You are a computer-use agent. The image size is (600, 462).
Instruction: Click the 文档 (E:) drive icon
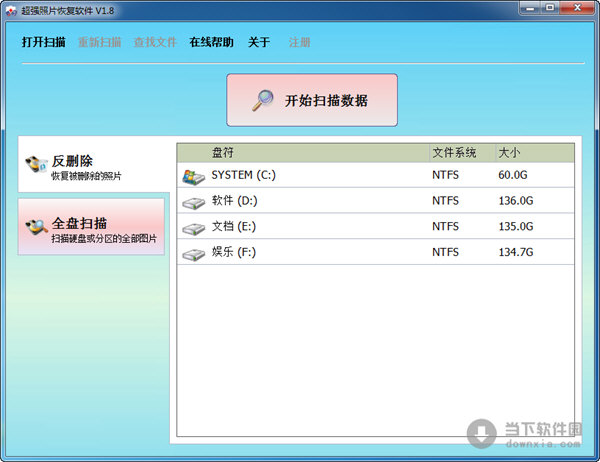[x=193, y=228]
